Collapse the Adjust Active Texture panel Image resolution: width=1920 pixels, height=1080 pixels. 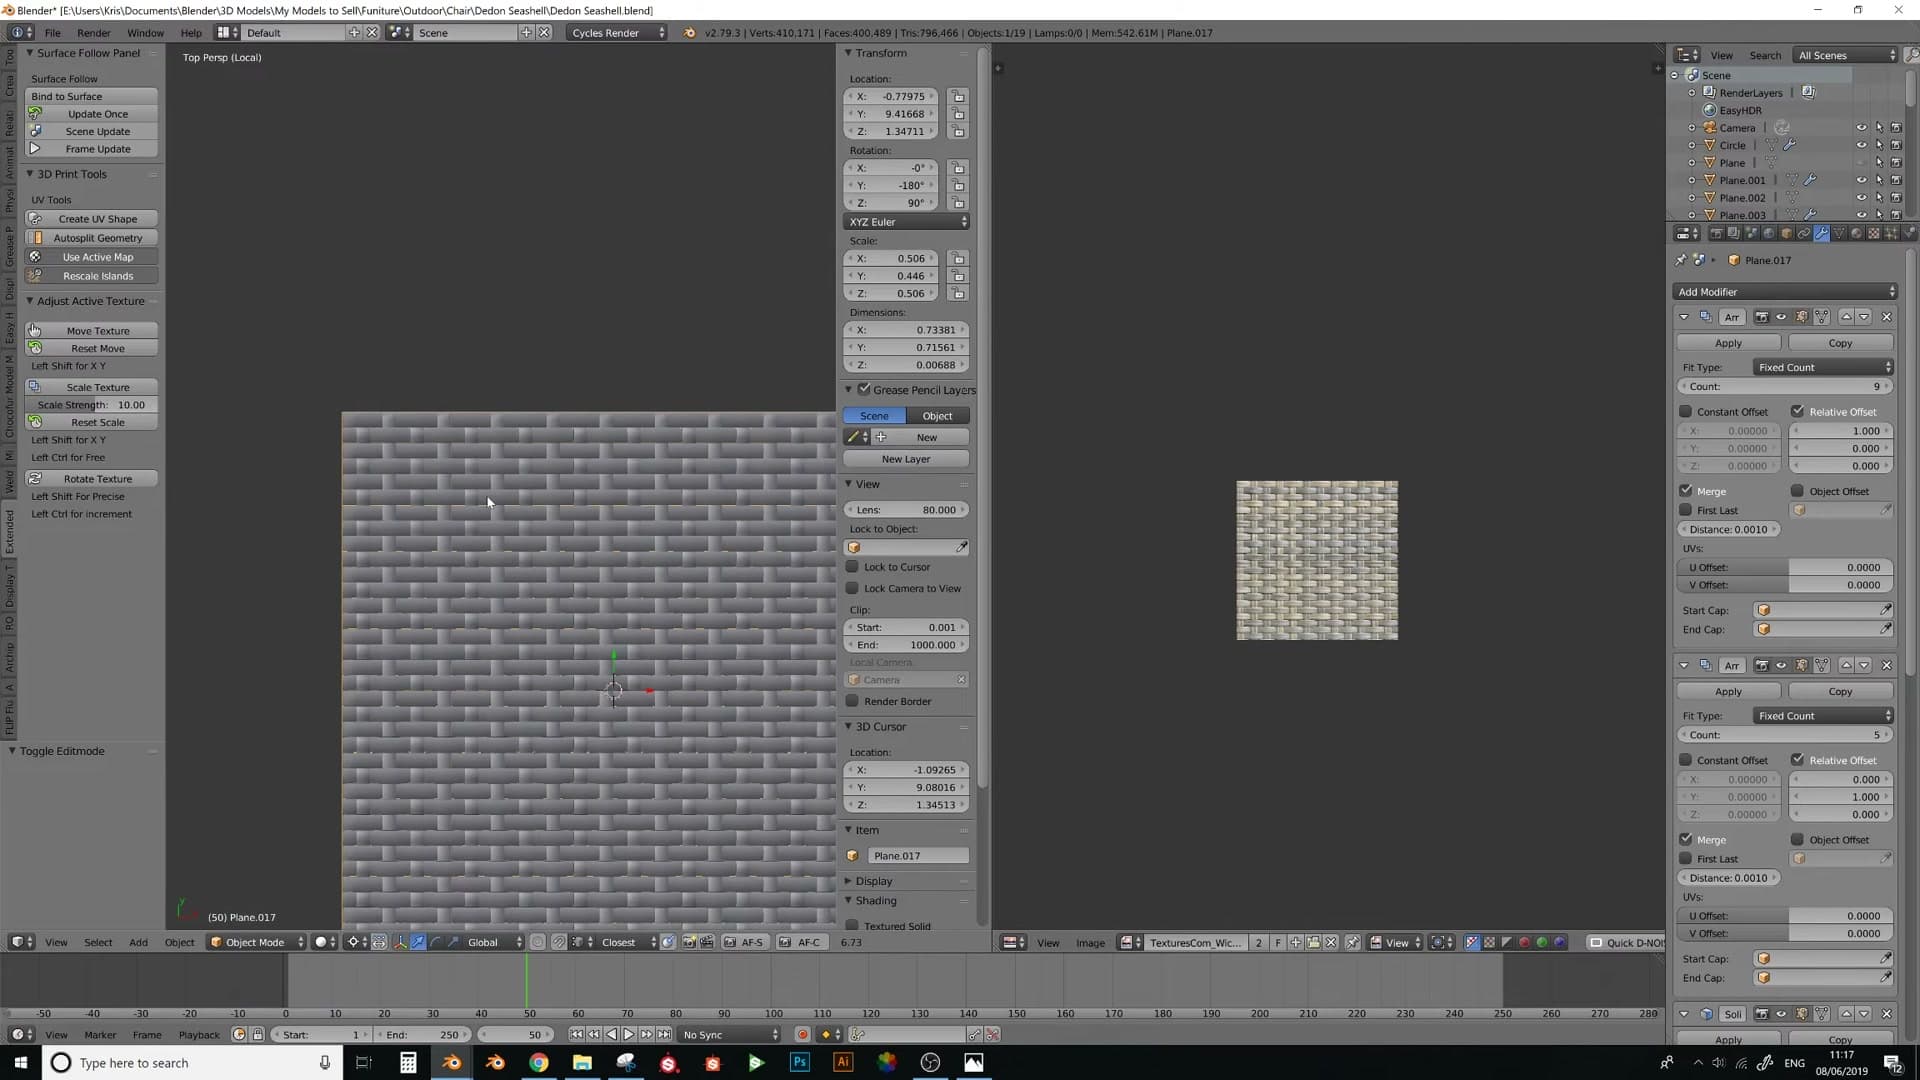[90, 301]
